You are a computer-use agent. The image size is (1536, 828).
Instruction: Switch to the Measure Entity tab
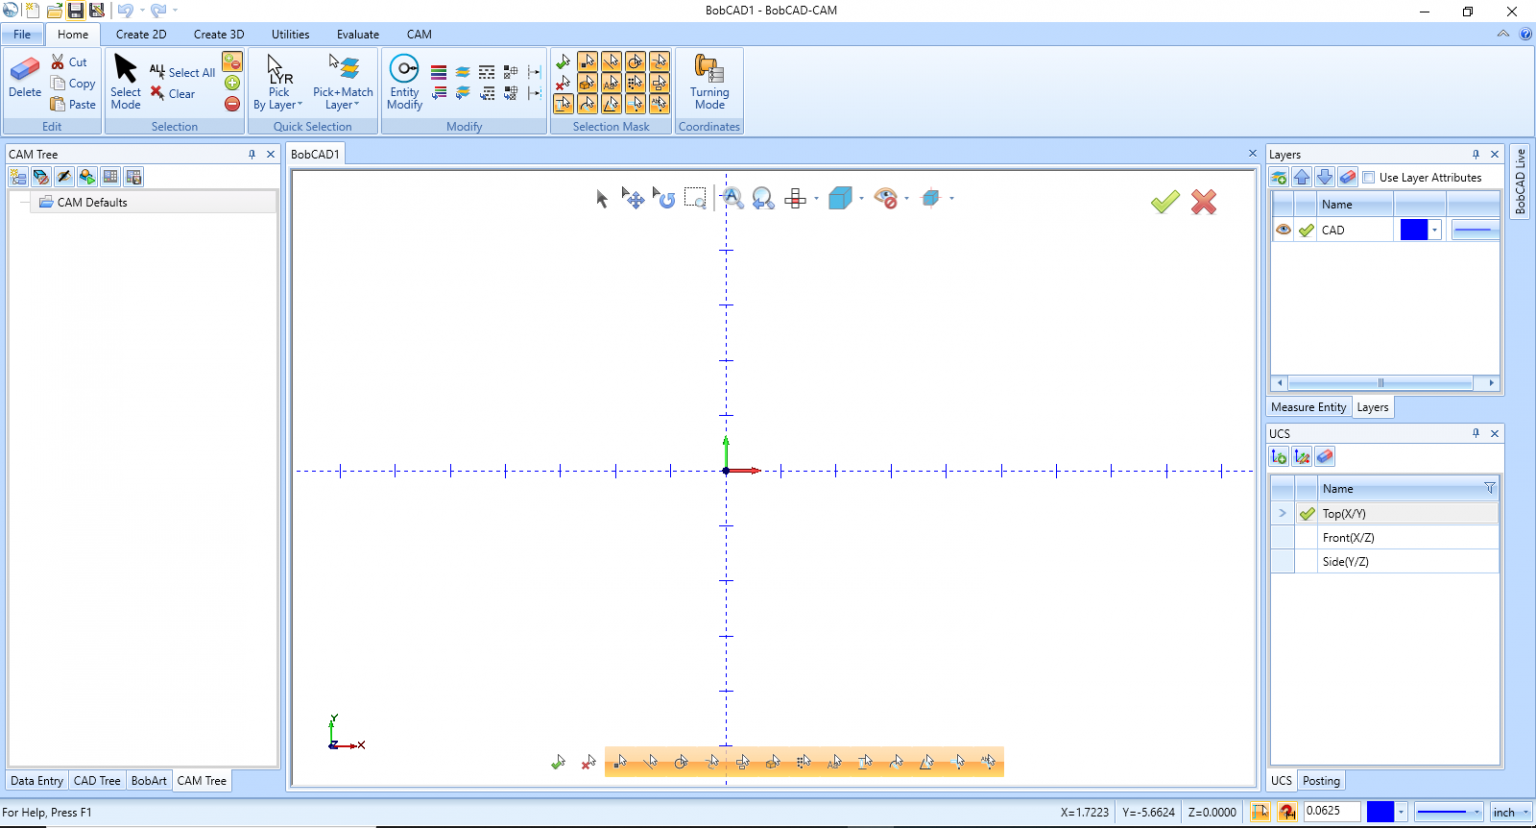point(1308,407)
